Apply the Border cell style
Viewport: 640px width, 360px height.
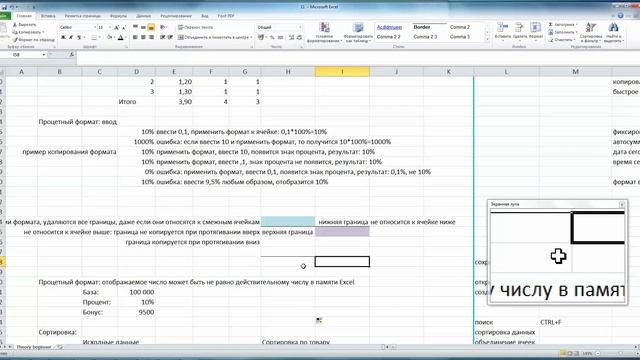(x=428, y=27)
